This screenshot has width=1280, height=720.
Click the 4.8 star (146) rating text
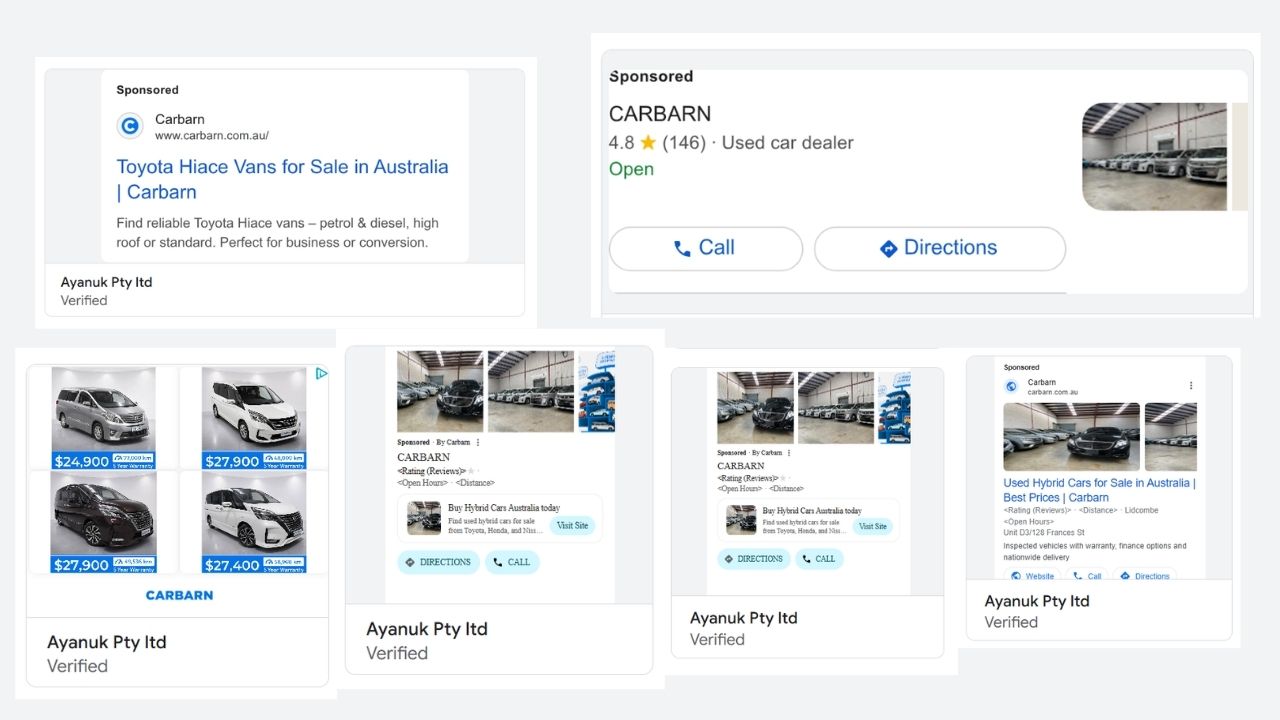(657, 142)
